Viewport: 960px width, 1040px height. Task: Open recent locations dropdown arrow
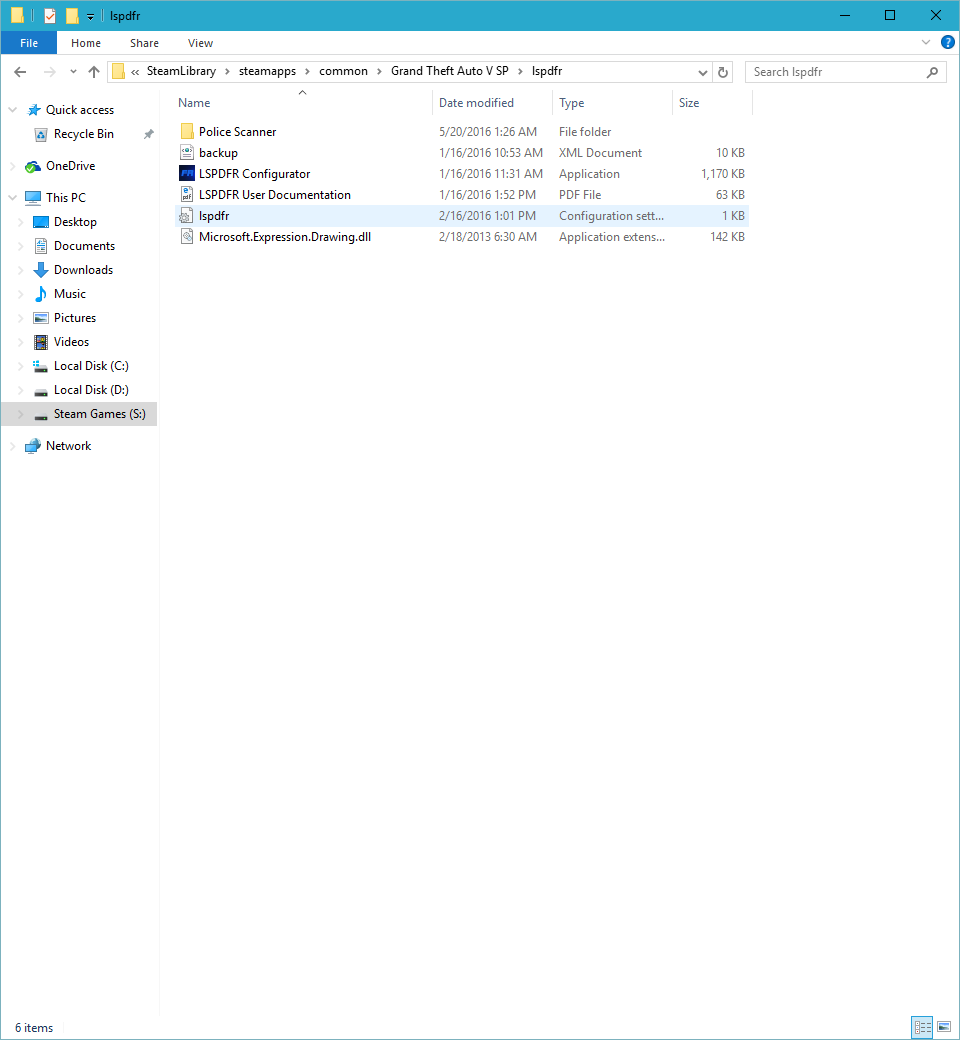(73, 72)
